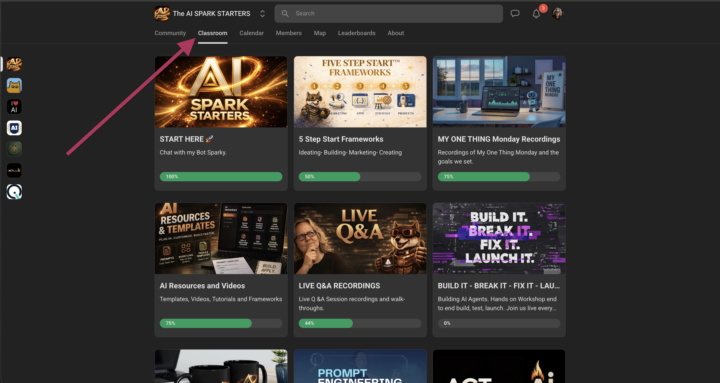Open the AI Resources & Templates cover image
Viewport: 720px width, 383px height.
pyautogui.click(x=221, y=239)
